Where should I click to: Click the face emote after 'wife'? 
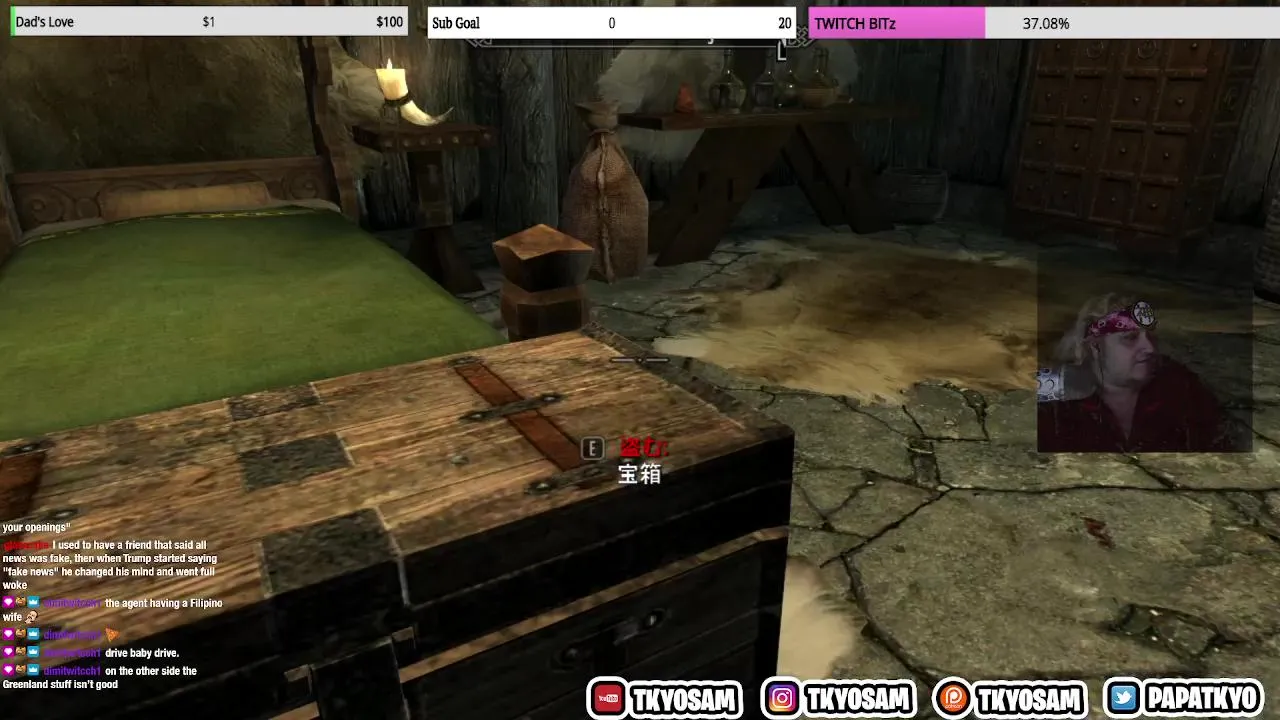point(32,617)
